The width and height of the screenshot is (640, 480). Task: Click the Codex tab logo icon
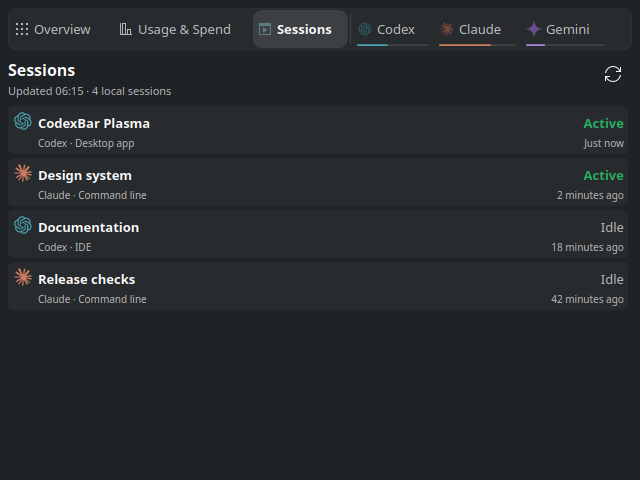365,29
